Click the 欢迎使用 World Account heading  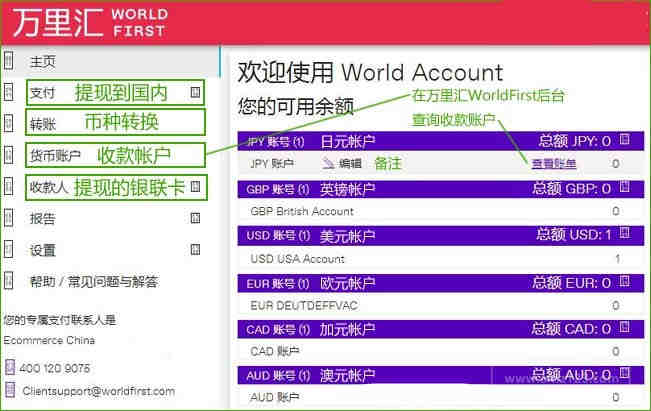(370, 72)
